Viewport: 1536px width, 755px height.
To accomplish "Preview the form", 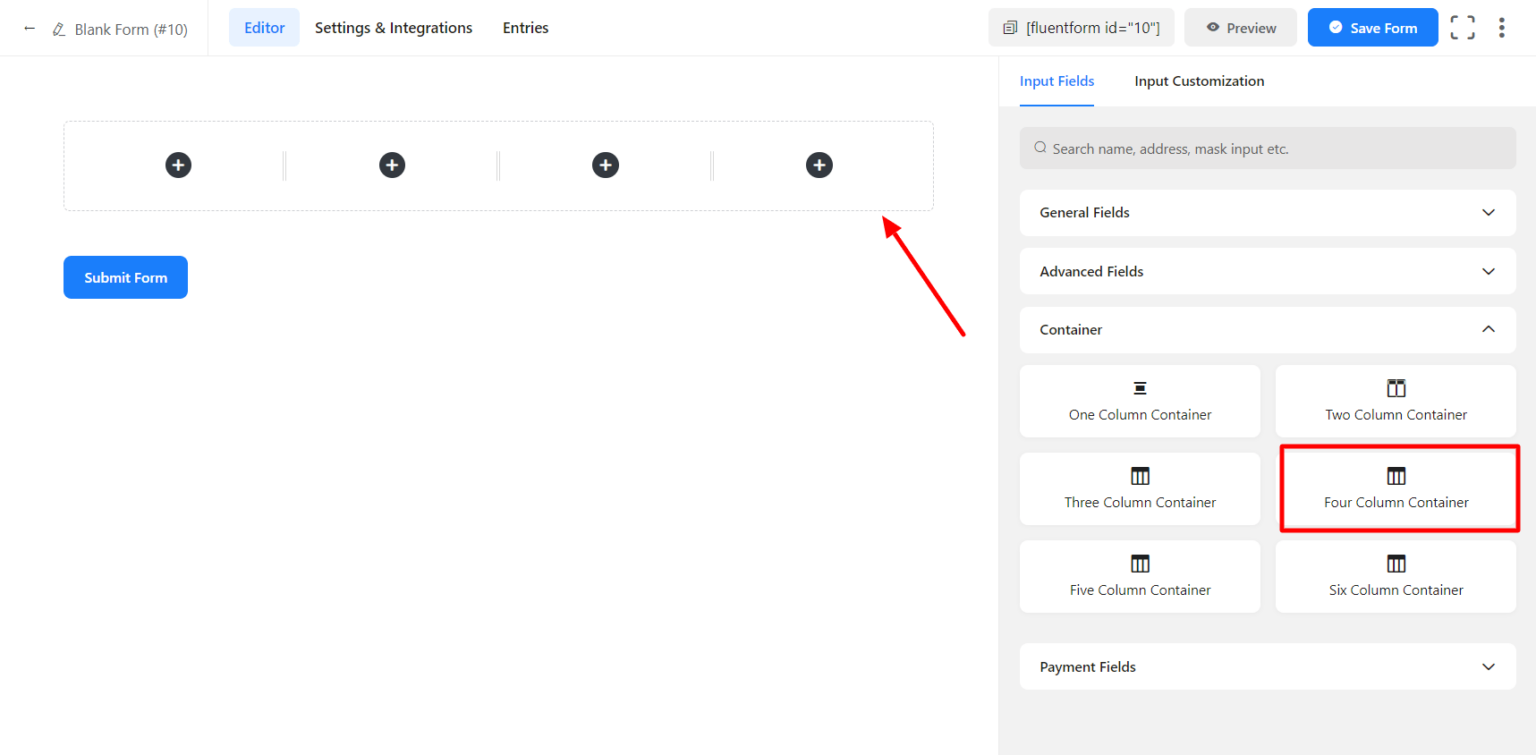I will (1240, 27).
